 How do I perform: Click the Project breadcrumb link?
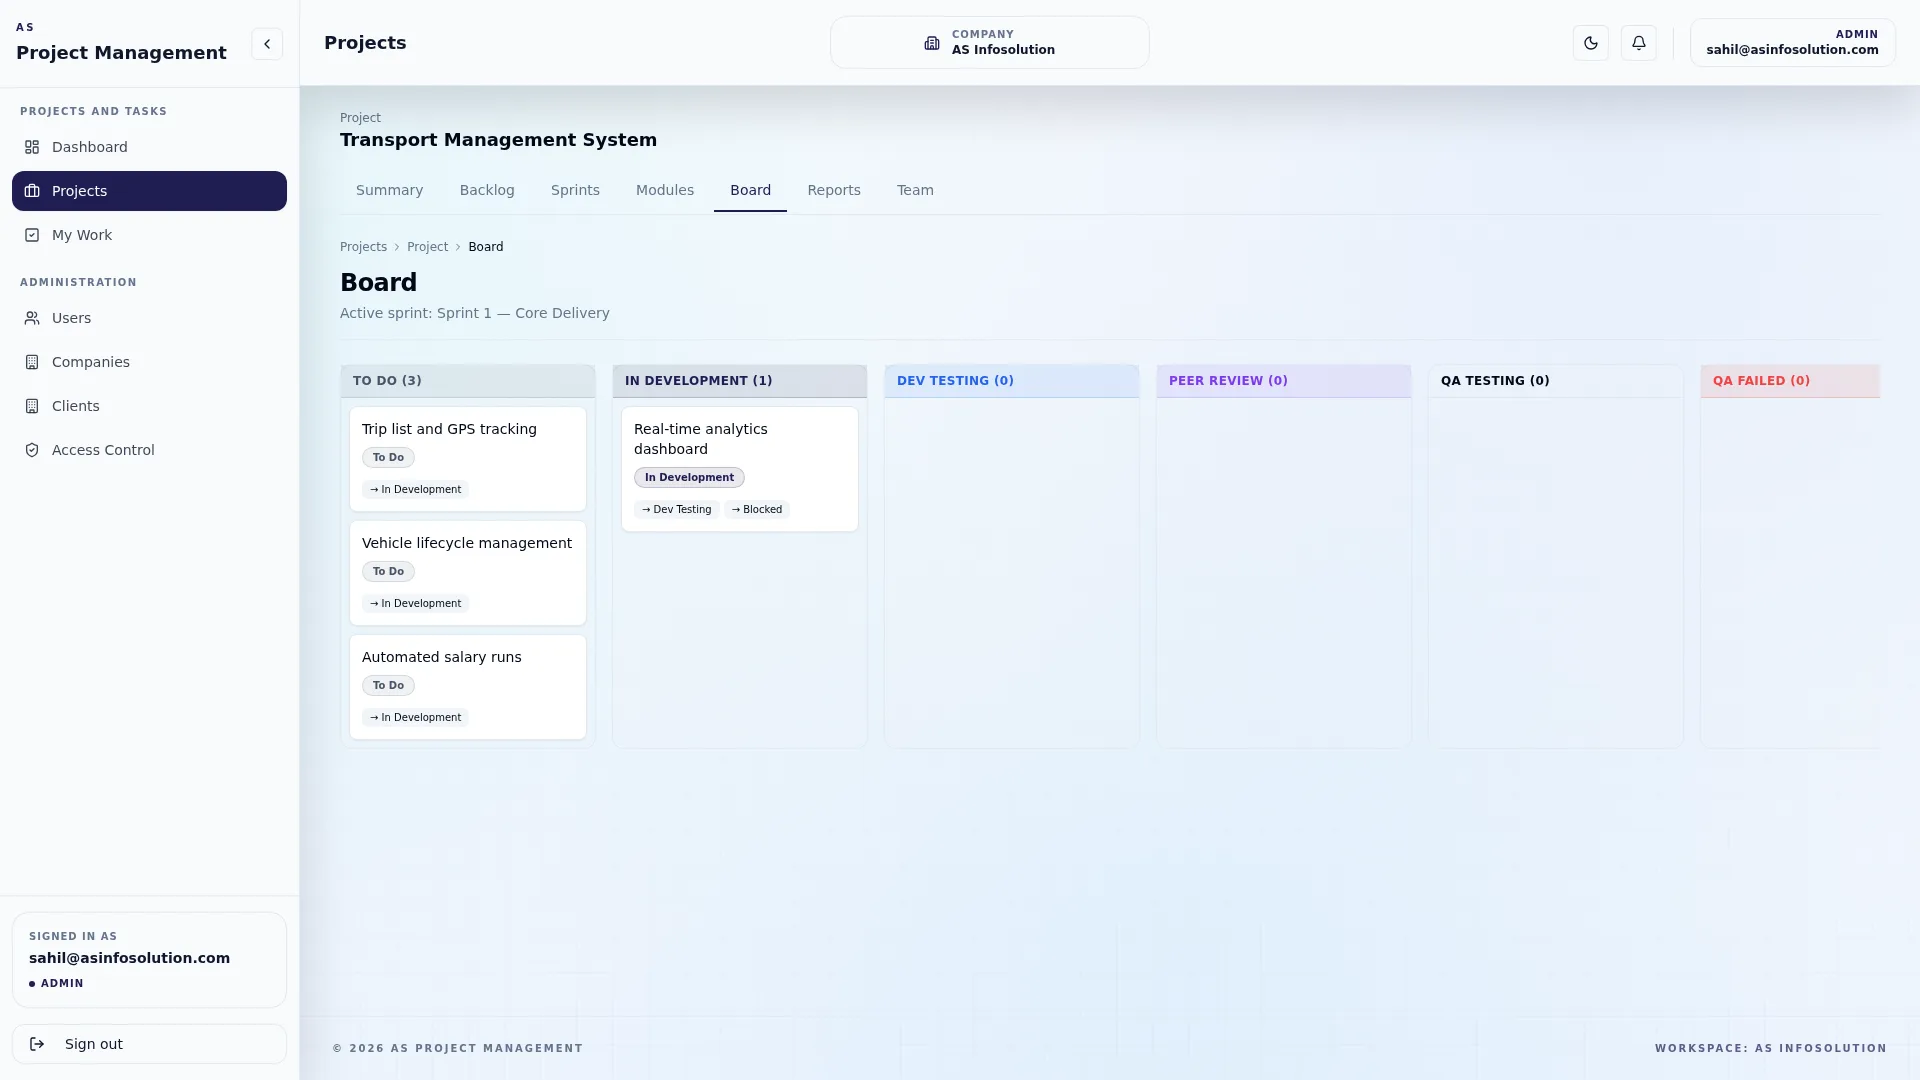pyautogui.click(x=427, y=247)
